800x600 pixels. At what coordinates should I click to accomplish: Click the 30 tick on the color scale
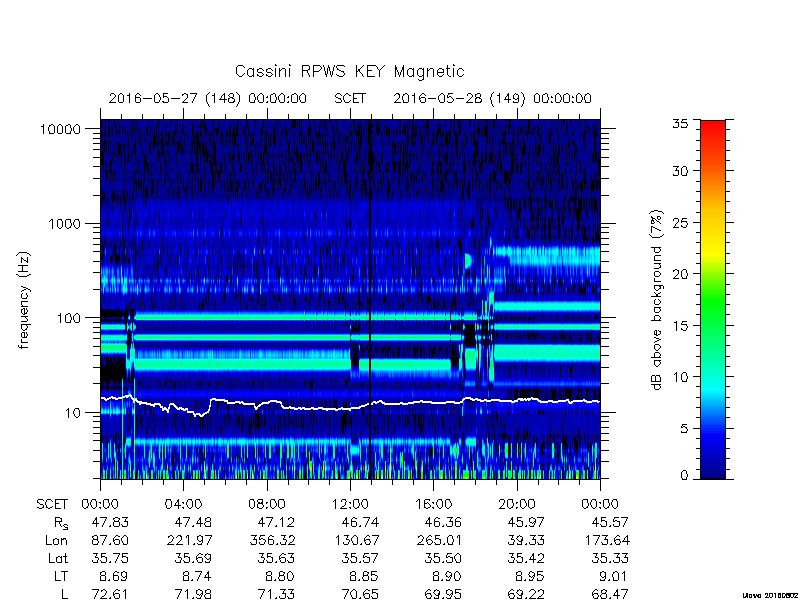(680, 171)
